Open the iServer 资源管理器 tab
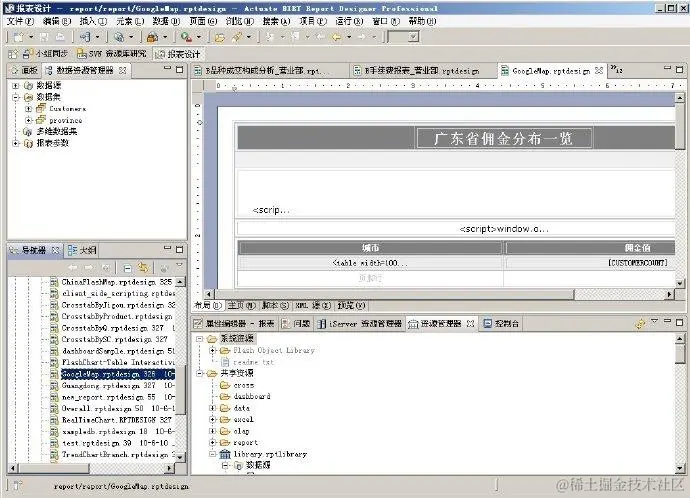Viewport: 690px width, 498px height. 360,324
